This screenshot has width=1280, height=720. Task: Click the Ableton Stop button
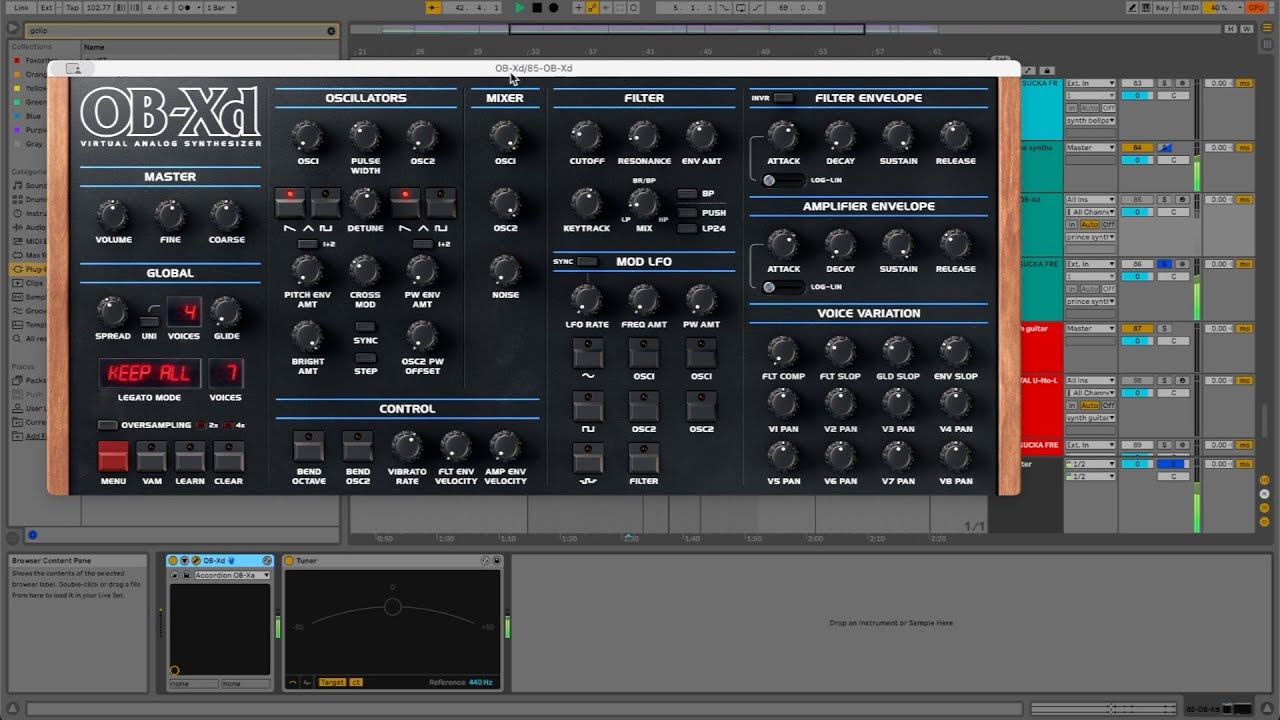537,8
